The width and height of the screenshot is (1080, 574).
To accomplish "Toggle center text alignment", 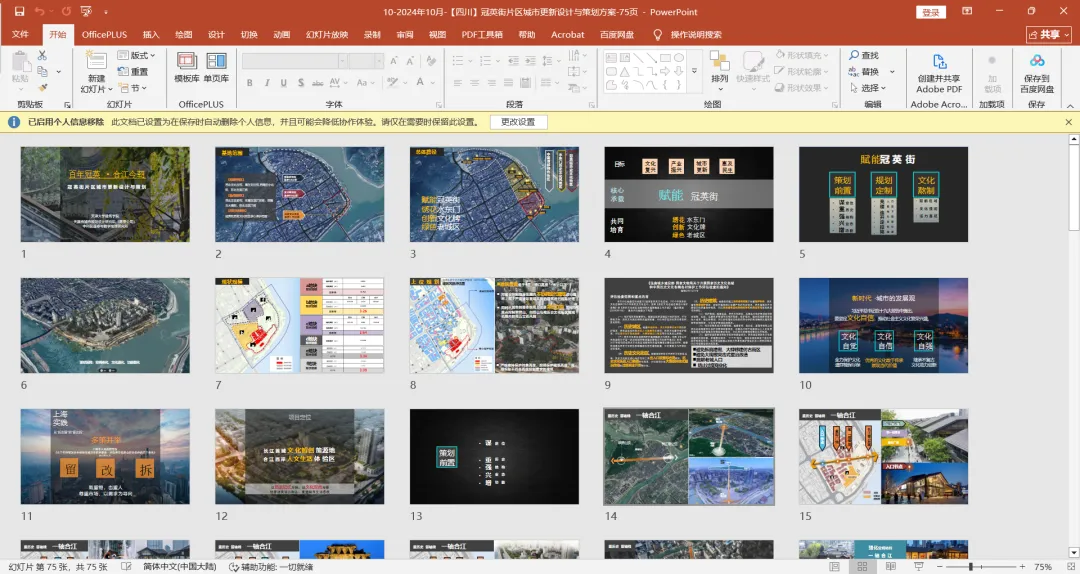I will point(475,83).
